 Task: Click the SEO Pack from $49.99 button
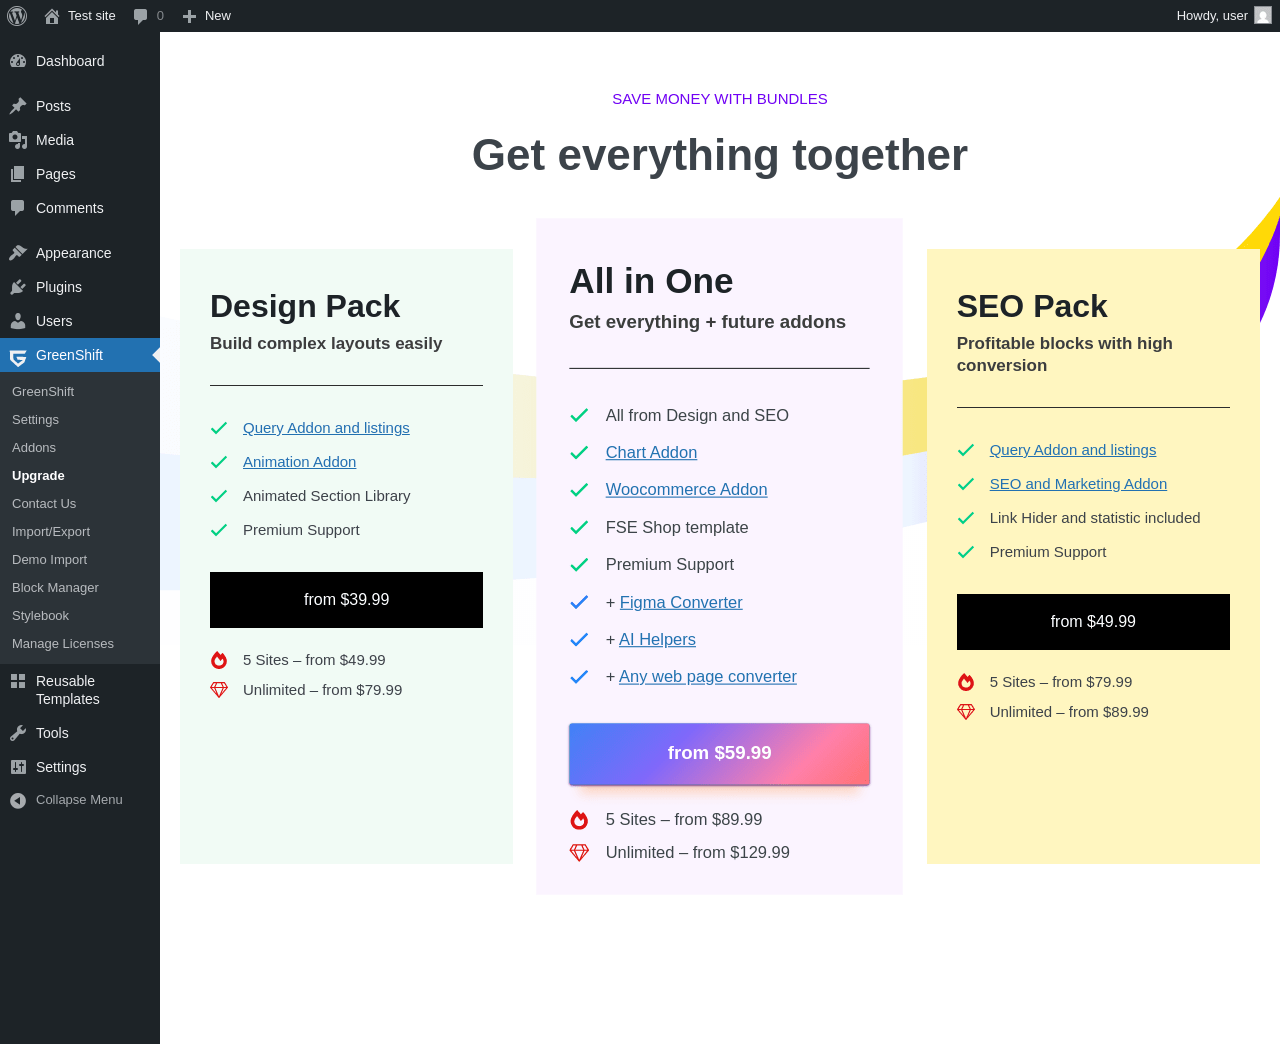pos(1093,622)
